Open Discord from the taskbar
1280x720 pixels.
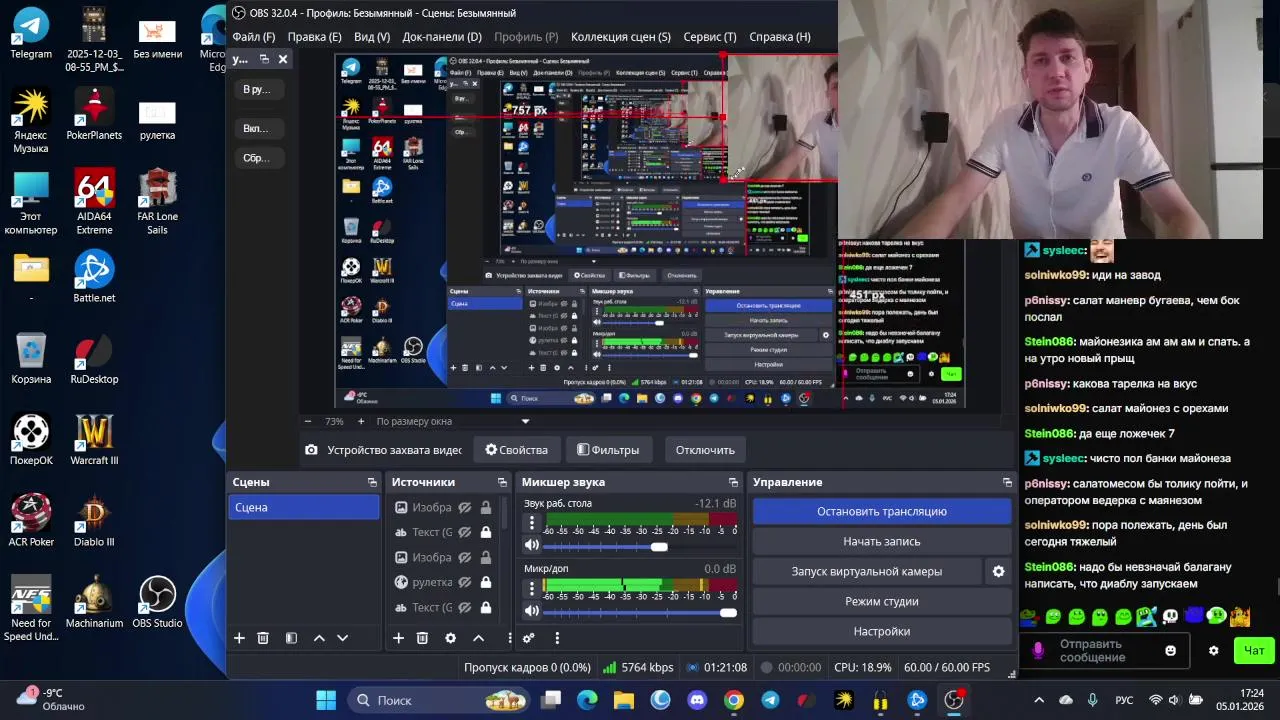(x=697, y=700)
